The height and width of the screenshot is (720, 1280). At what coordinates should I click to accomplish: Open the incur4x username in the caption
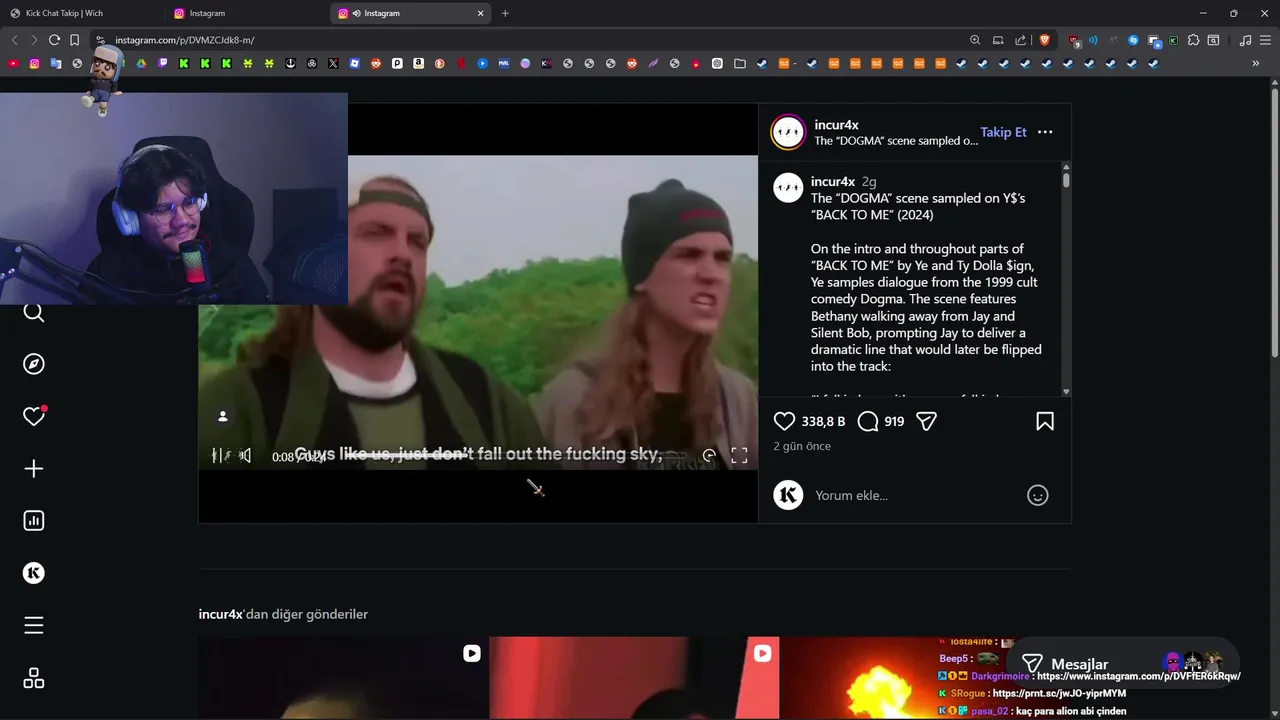tap(833, 182)
